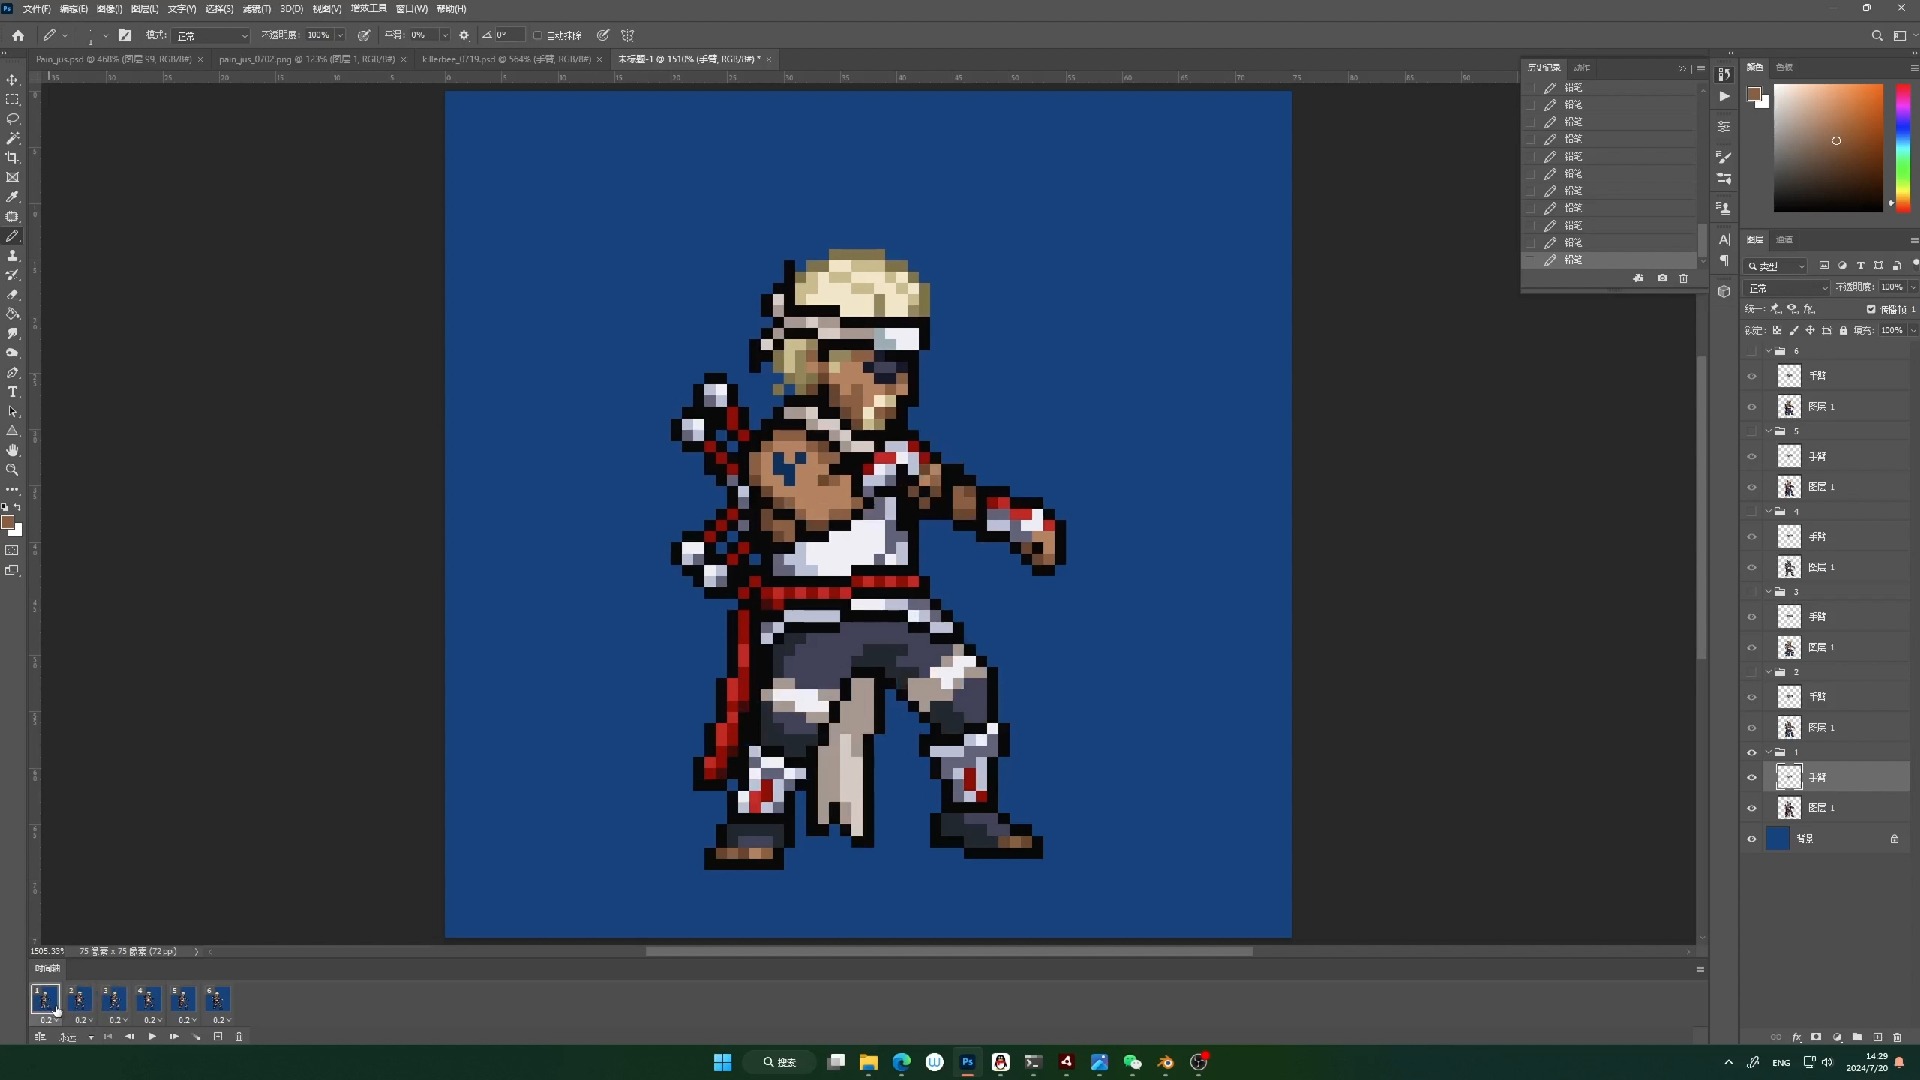
Task: Play the frame animation
Action: pos(152,1037)
